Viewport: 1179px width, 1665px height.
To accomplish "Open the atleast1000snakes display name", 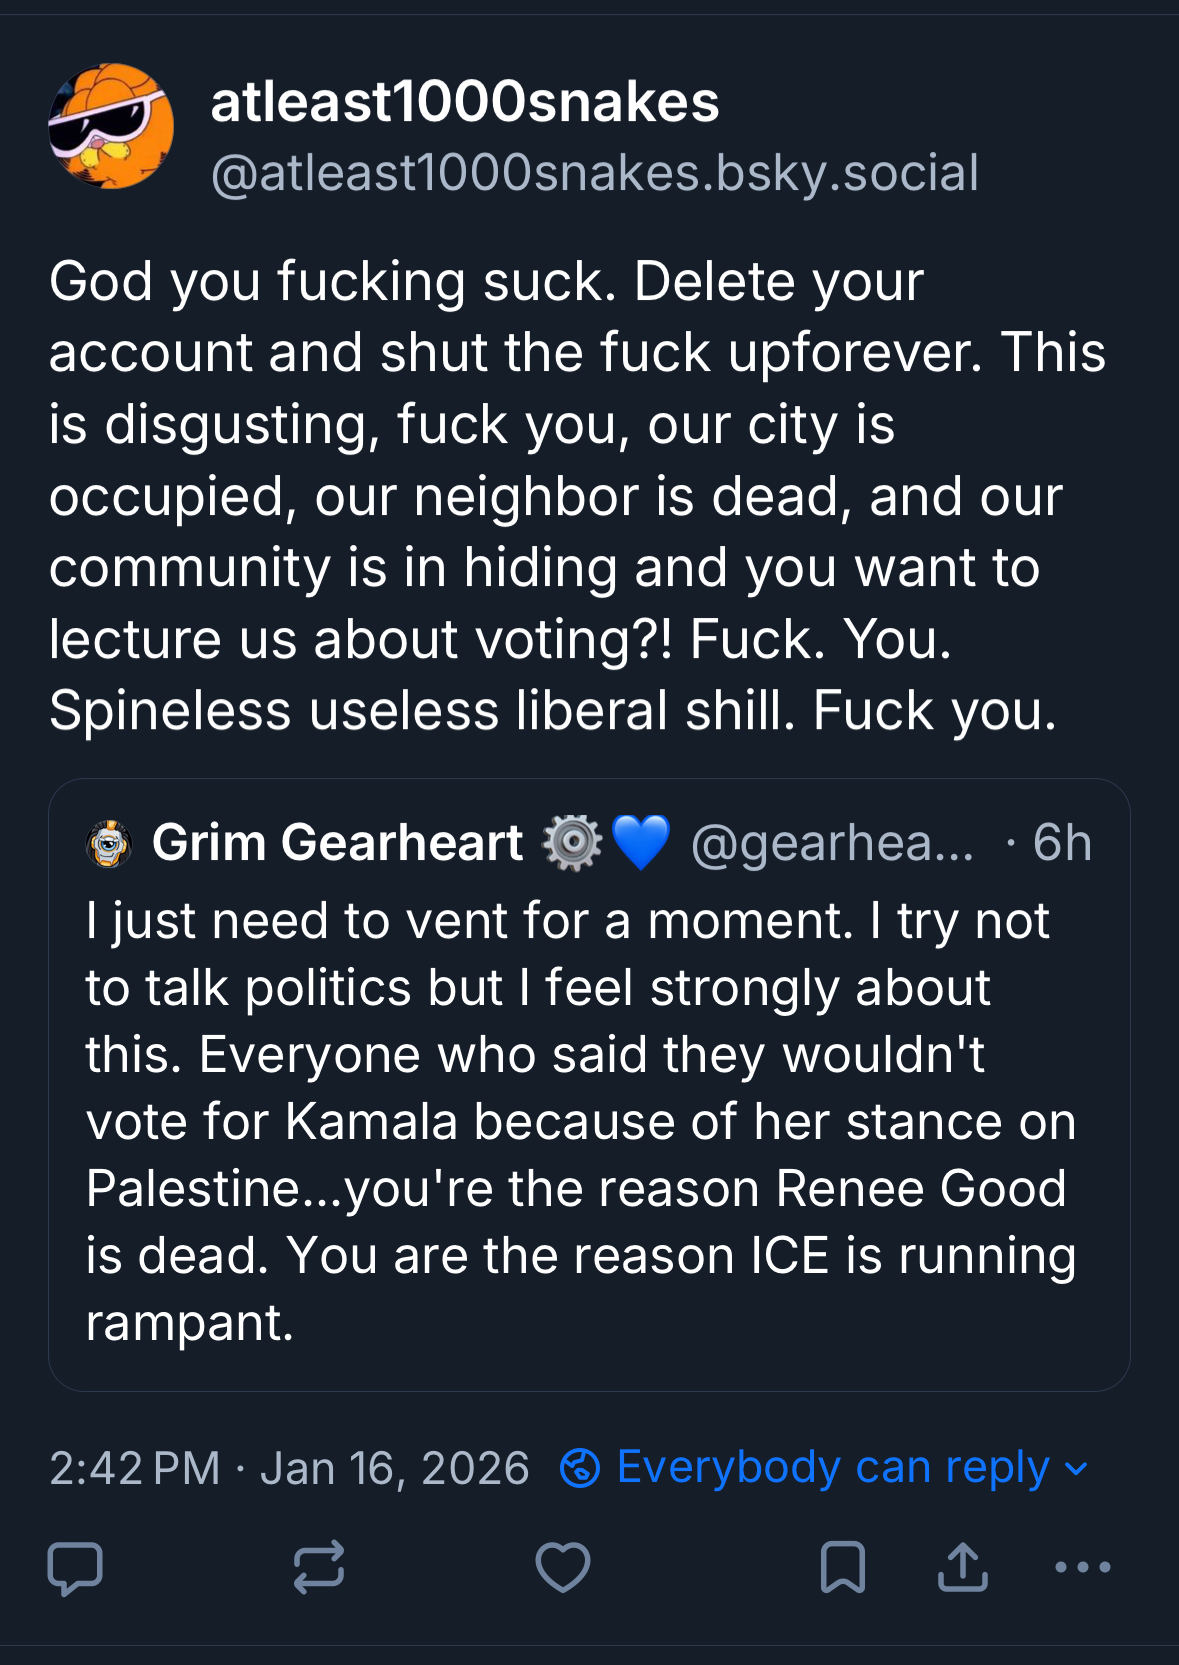I will 465,102.
